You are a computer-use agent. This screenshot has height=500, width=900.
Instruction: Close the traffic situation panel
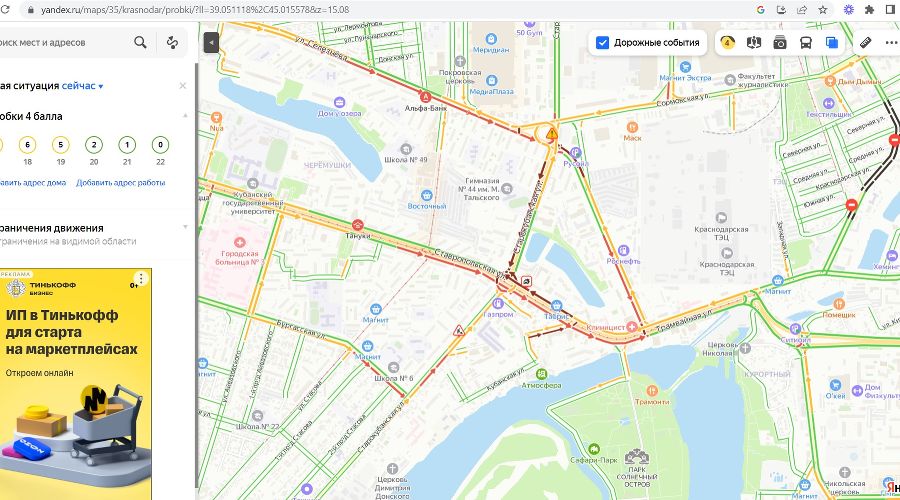(183, 86)
